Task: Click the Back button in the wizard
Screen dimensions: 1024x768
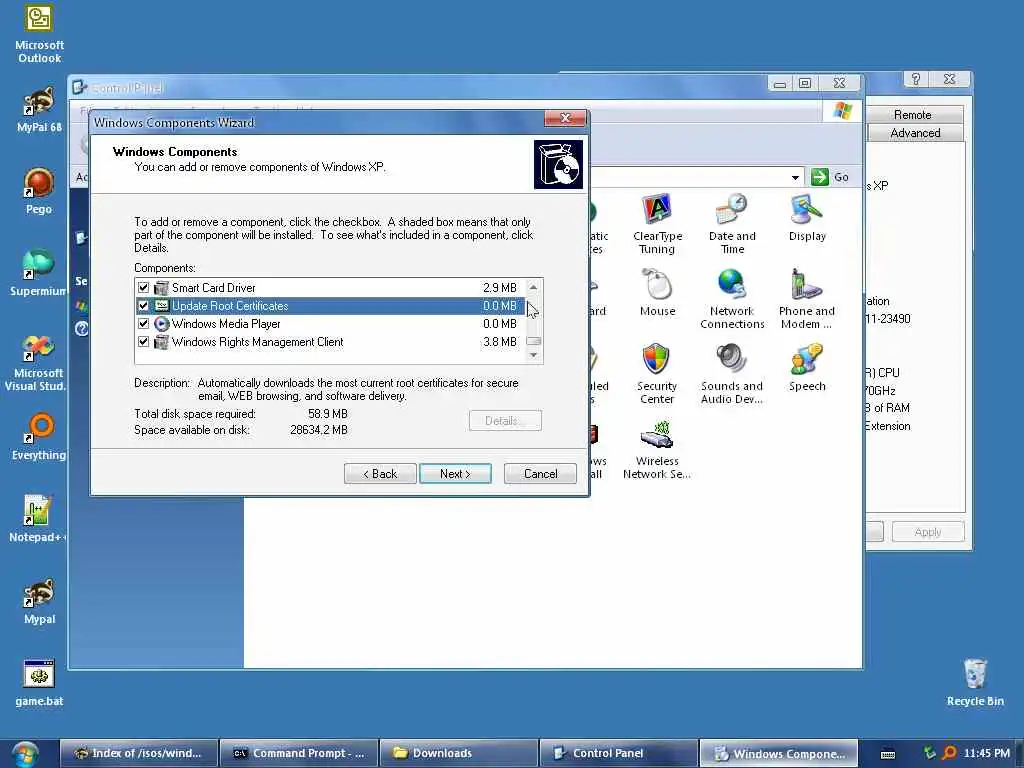Action: point(380,473)
